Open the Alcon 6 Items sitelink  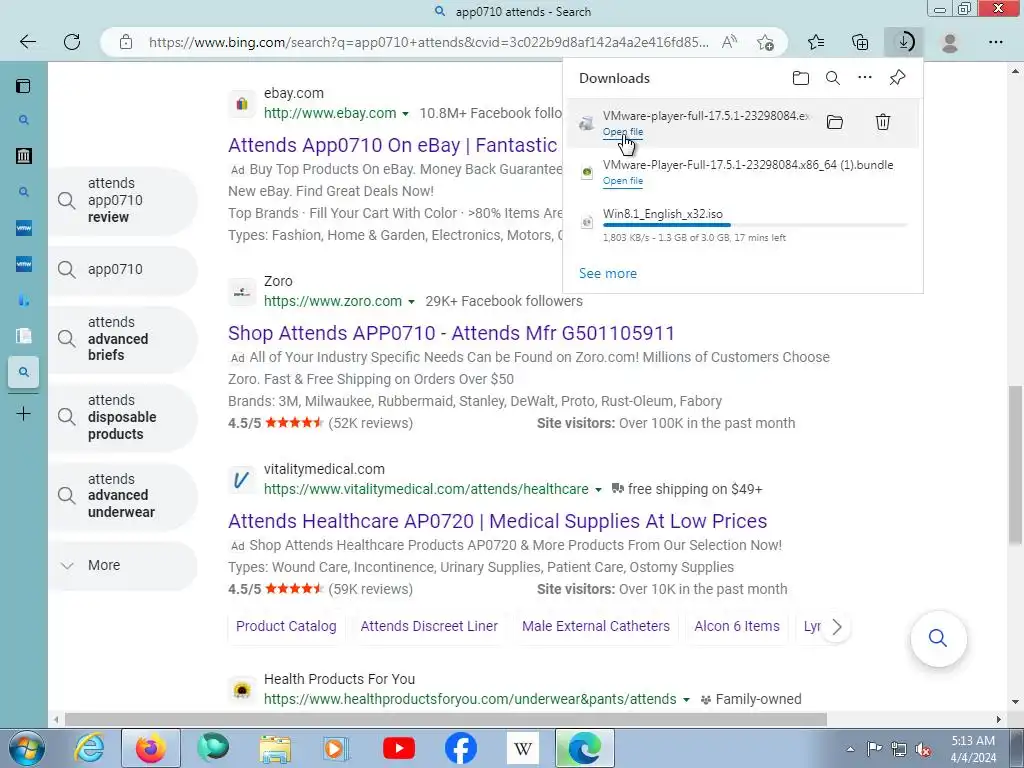pos(737,626)
